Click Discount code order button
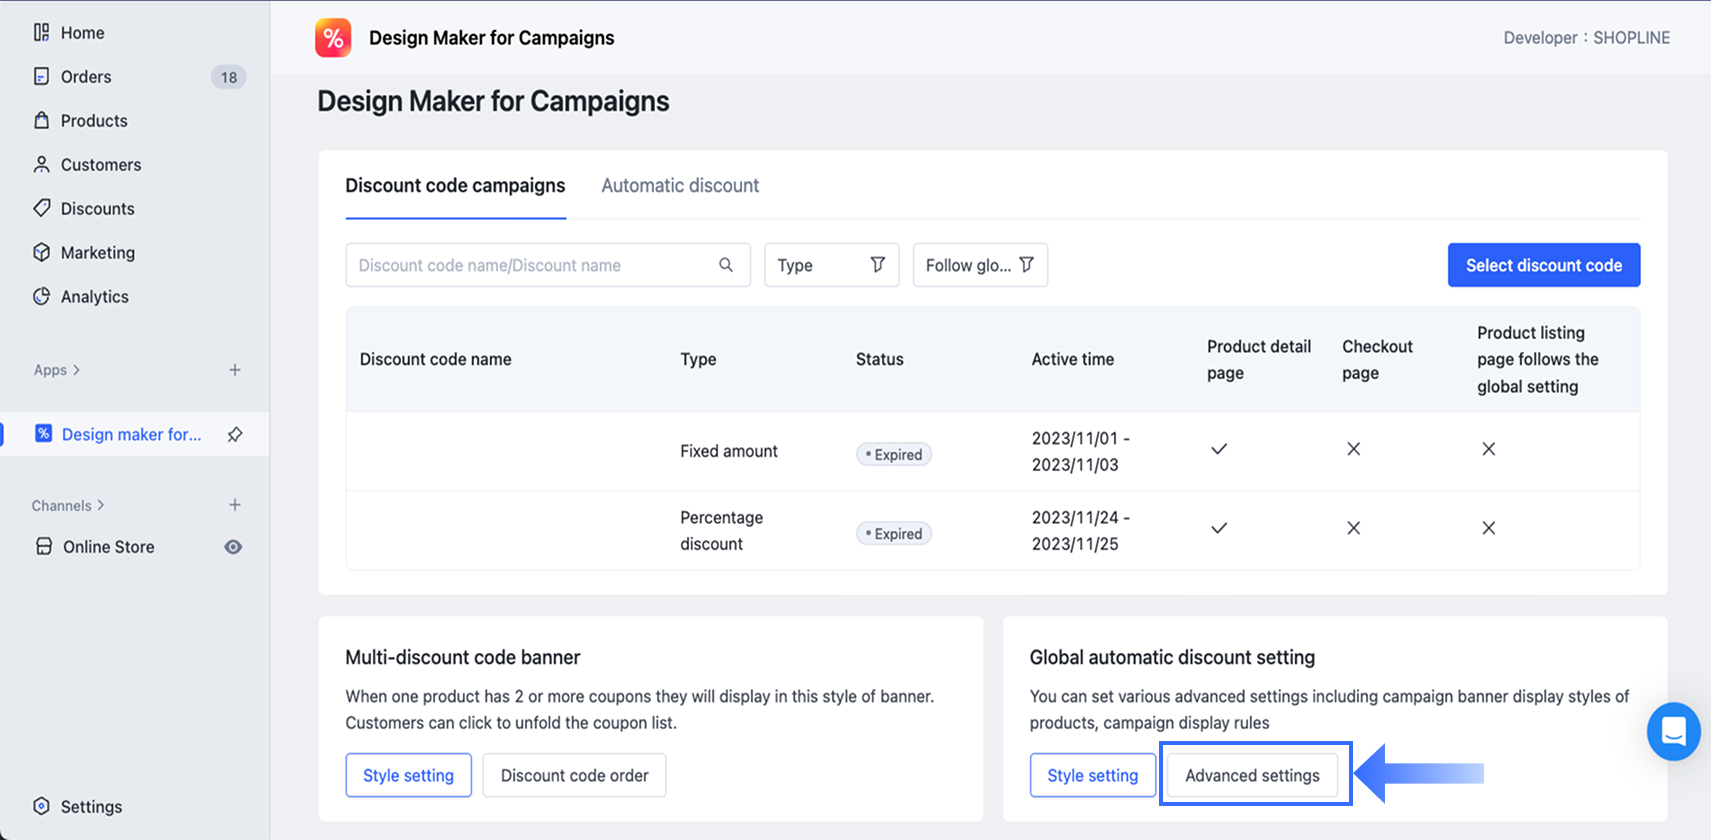The height and width of the screenshot is (840, 1711). [x=574, y=775]
